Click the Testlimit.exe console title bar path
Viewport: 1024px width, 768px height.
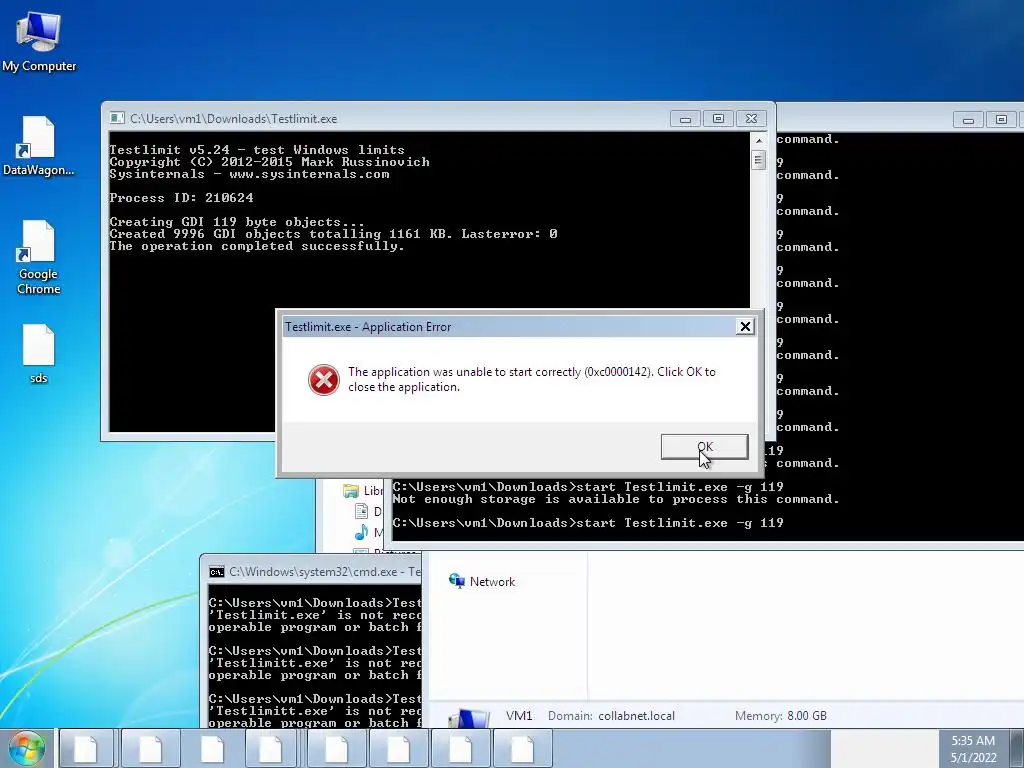[x=233, y=119]
